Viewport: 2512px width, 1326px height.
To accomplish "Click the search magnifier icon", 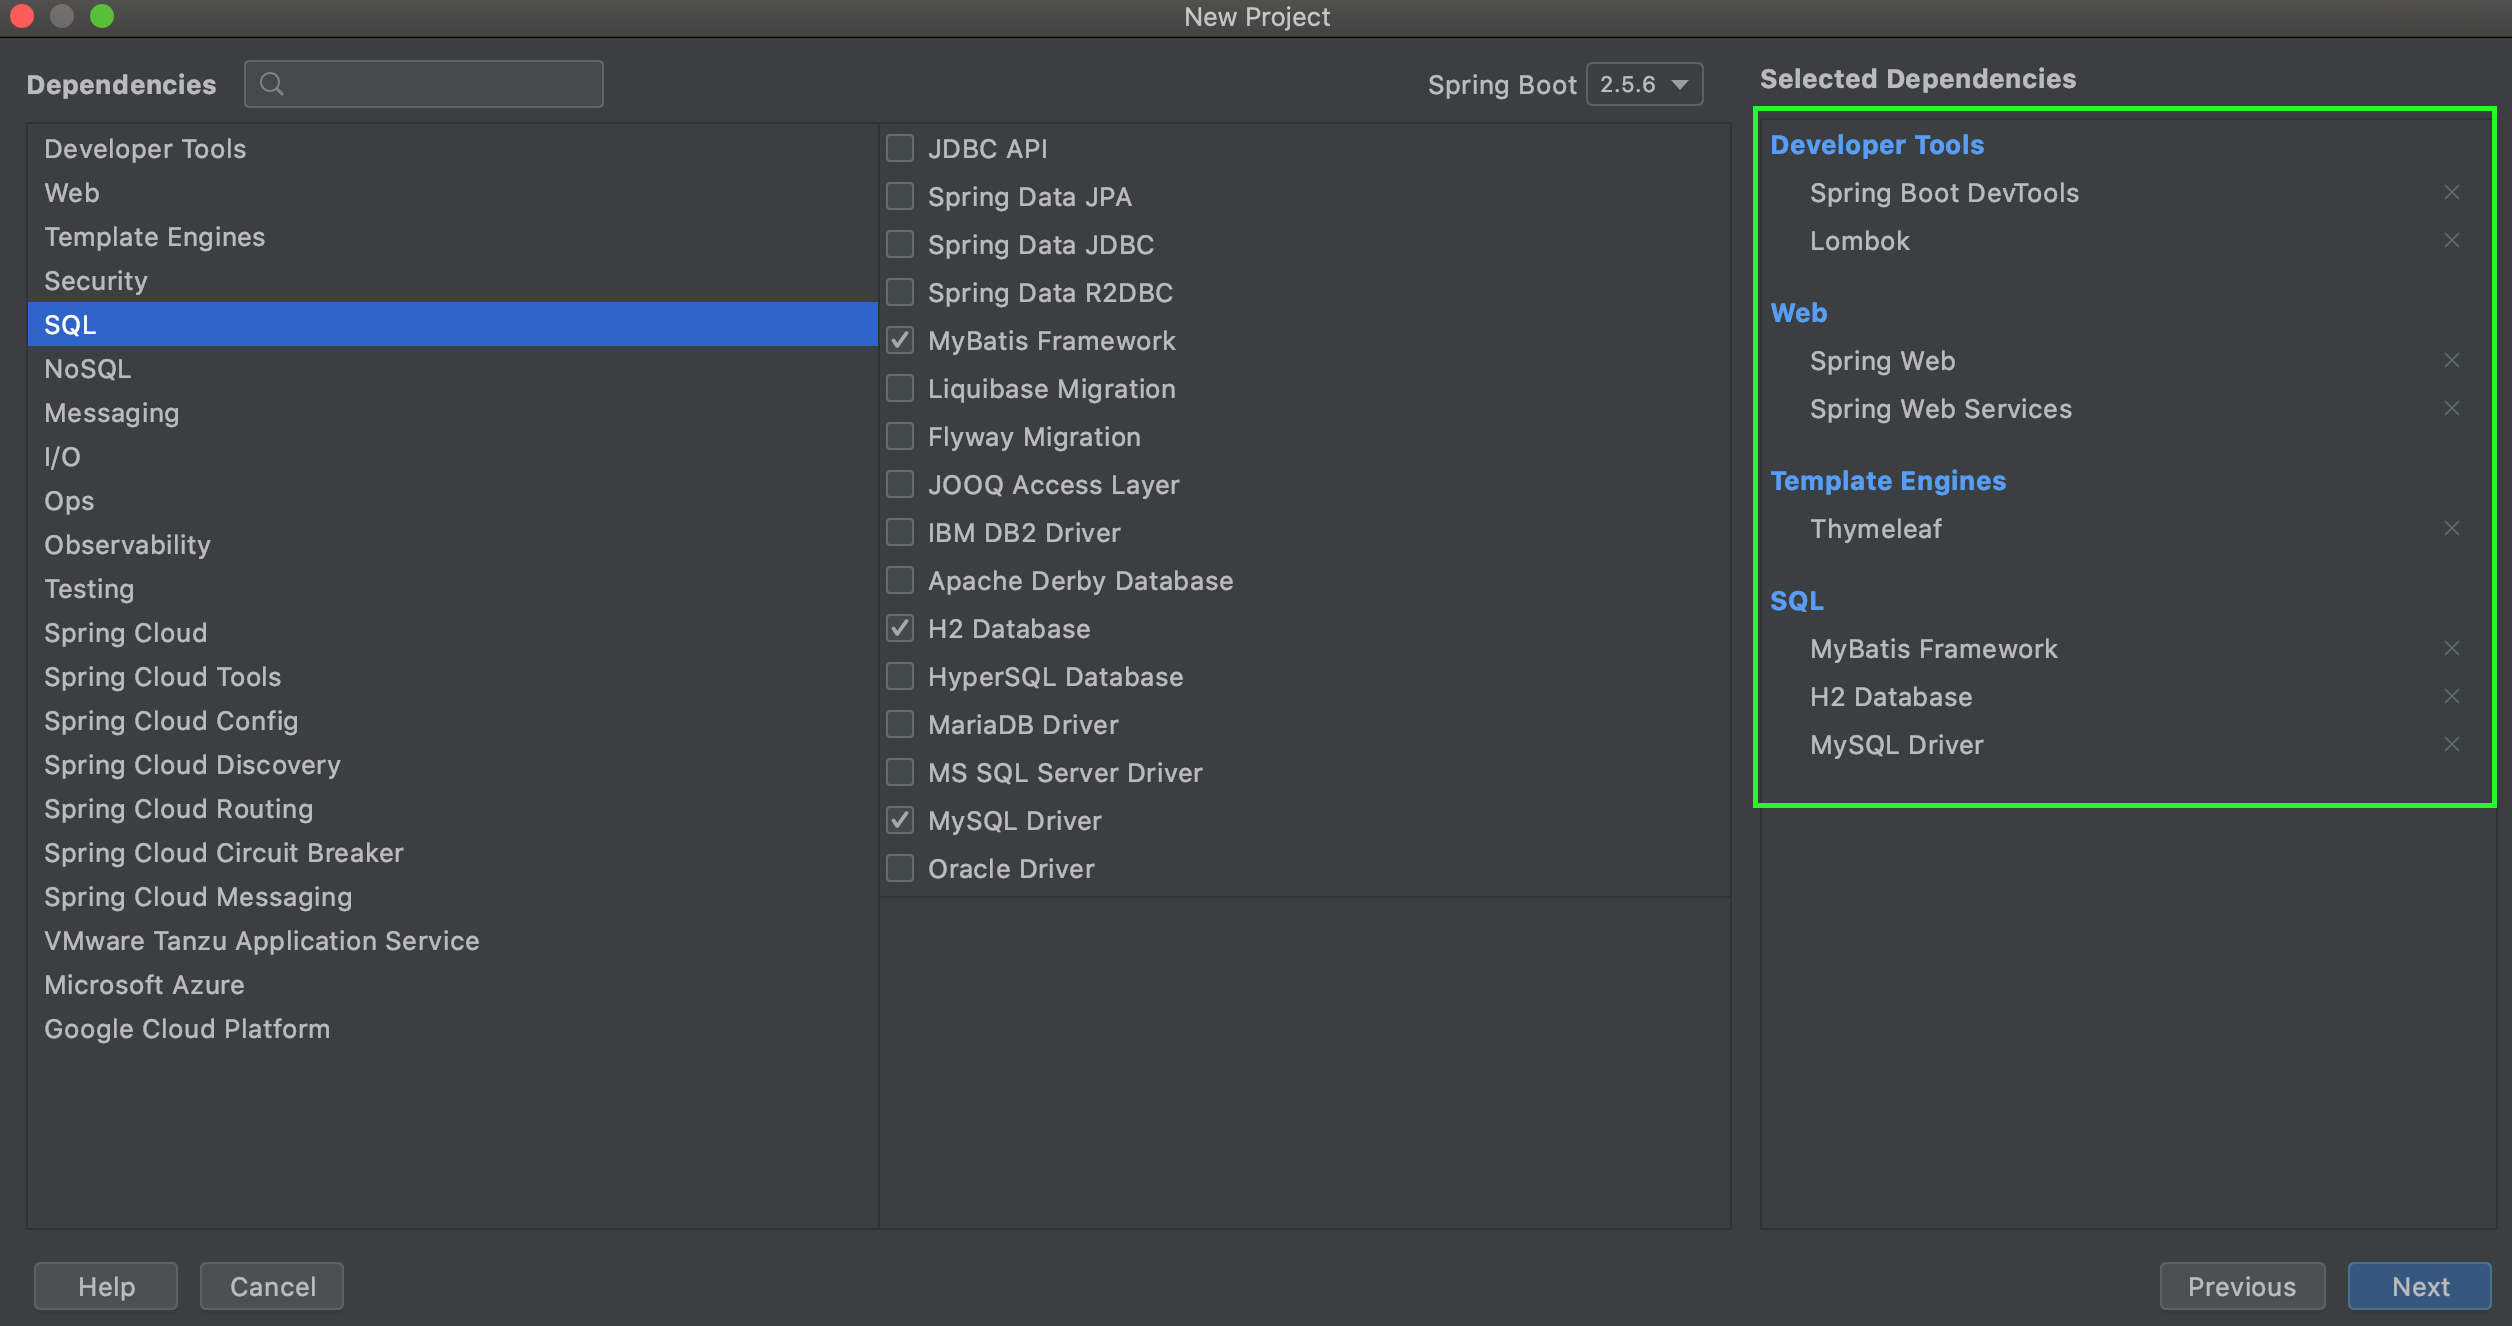I will click(271, 84).
